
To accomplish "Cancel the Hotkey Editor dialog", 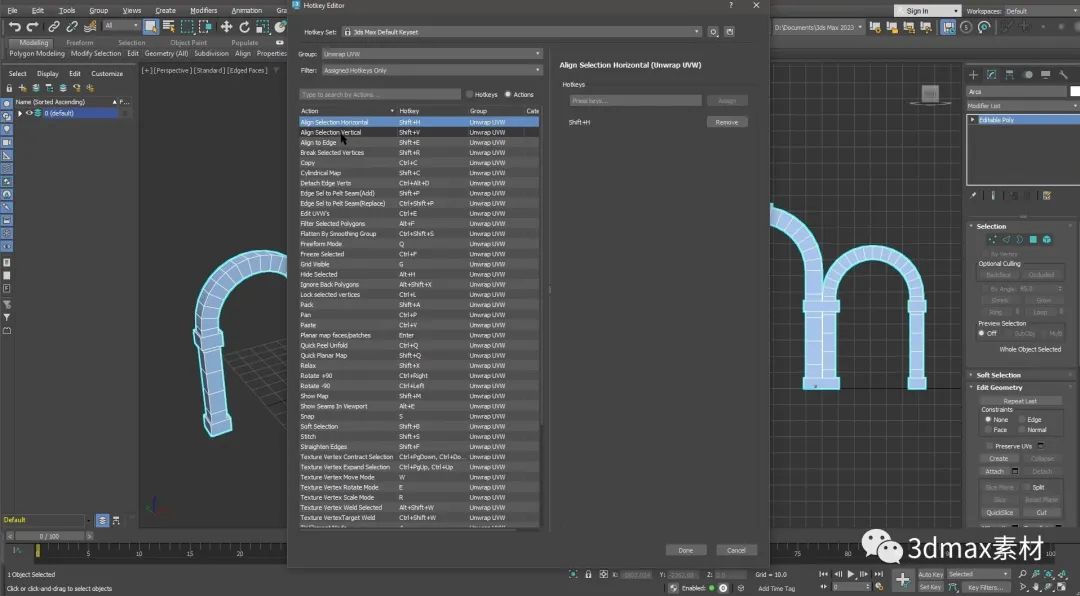I will (736, 550).
